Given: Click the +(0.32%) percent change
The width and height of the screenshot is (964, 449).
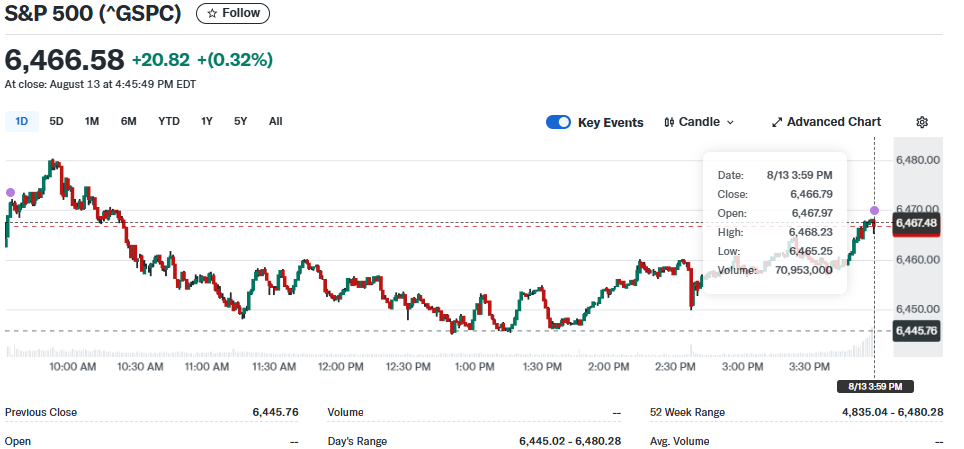Looking at the screenshot, I should pyautogui.click(x=235, y=60).
